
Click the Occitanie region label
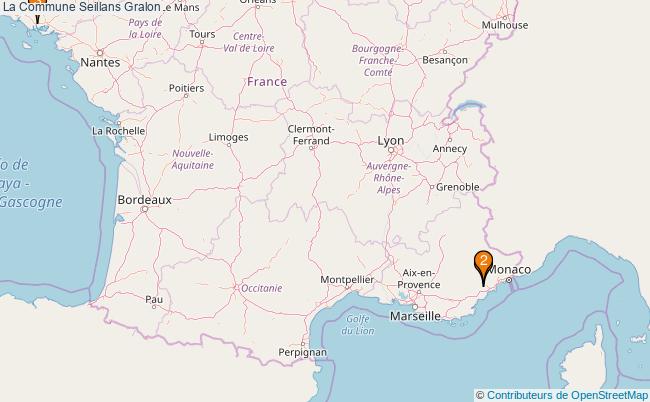pos(262,288)
